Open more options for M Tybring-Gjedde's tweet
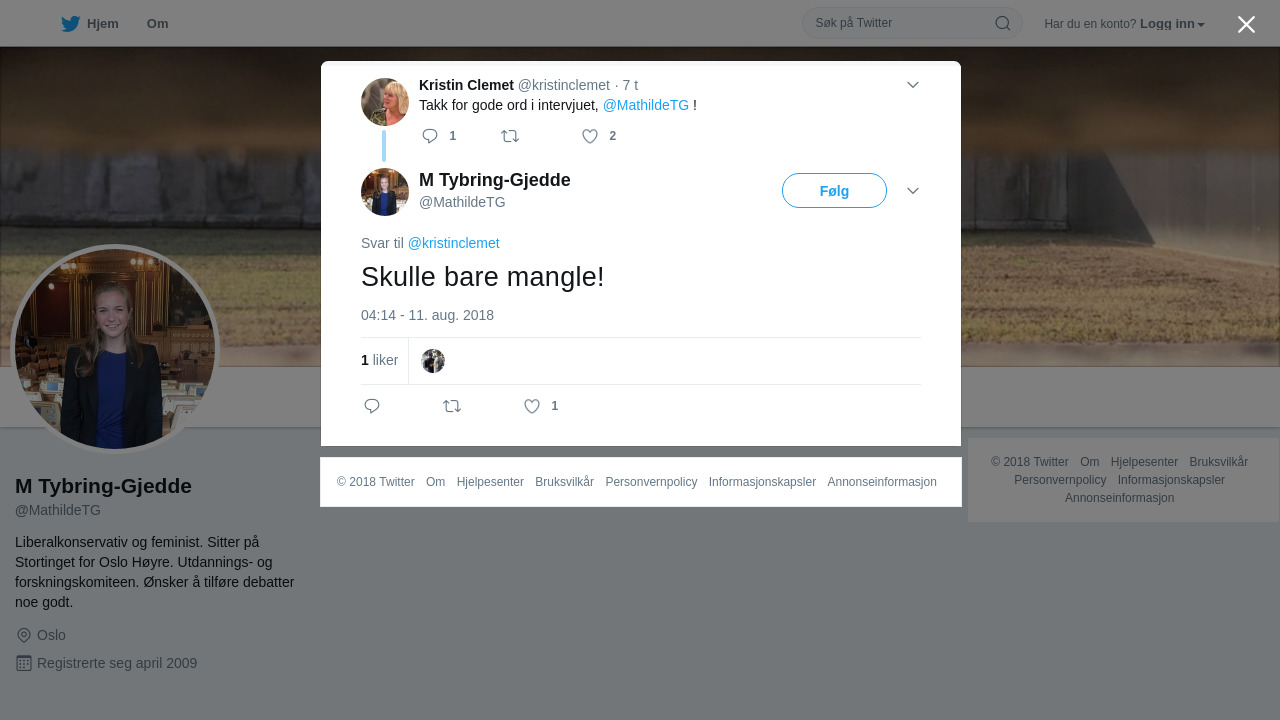Screen dimensions: 1280x720 [x=913, y=191]
